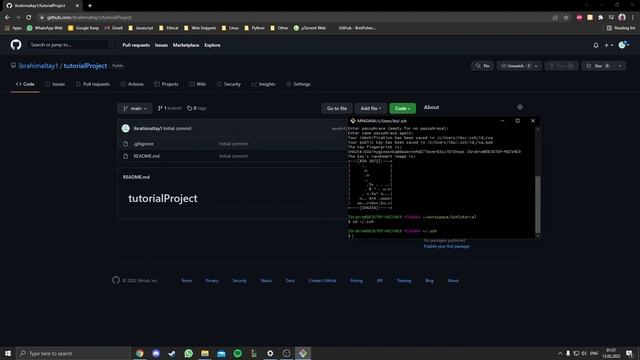Open the Chrome extensions puzzle icon
This screenshot has height=360, width=640.
600,18
